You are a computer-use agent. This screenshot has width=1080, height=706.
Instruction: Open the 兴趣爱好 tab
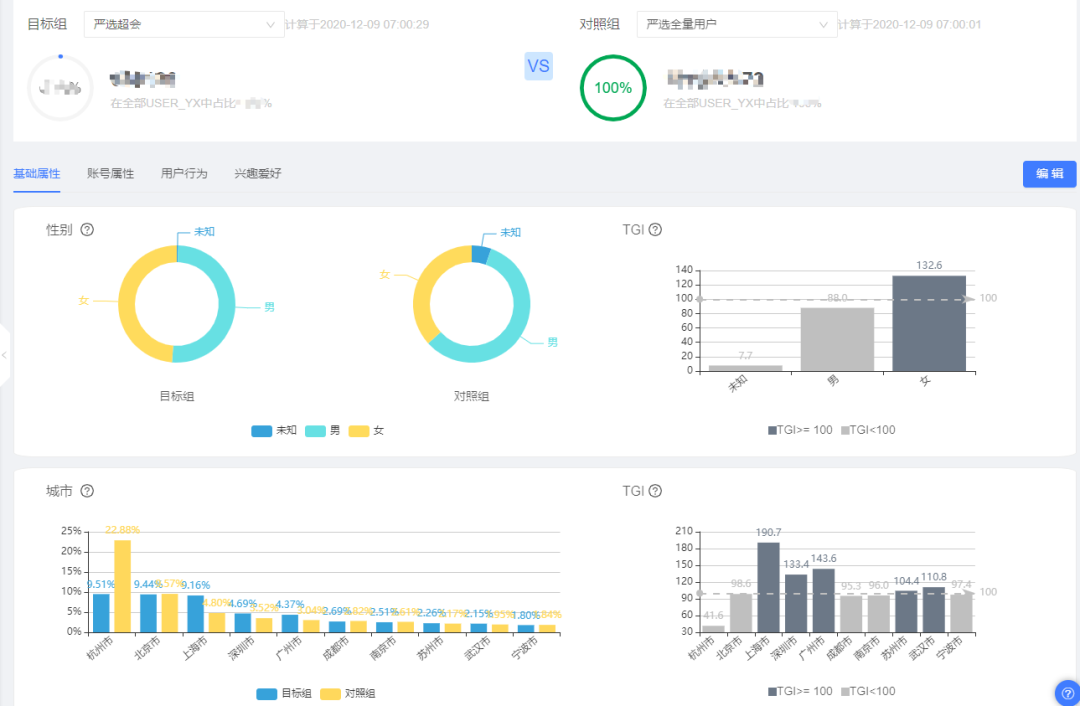click(x=258, y=174)
